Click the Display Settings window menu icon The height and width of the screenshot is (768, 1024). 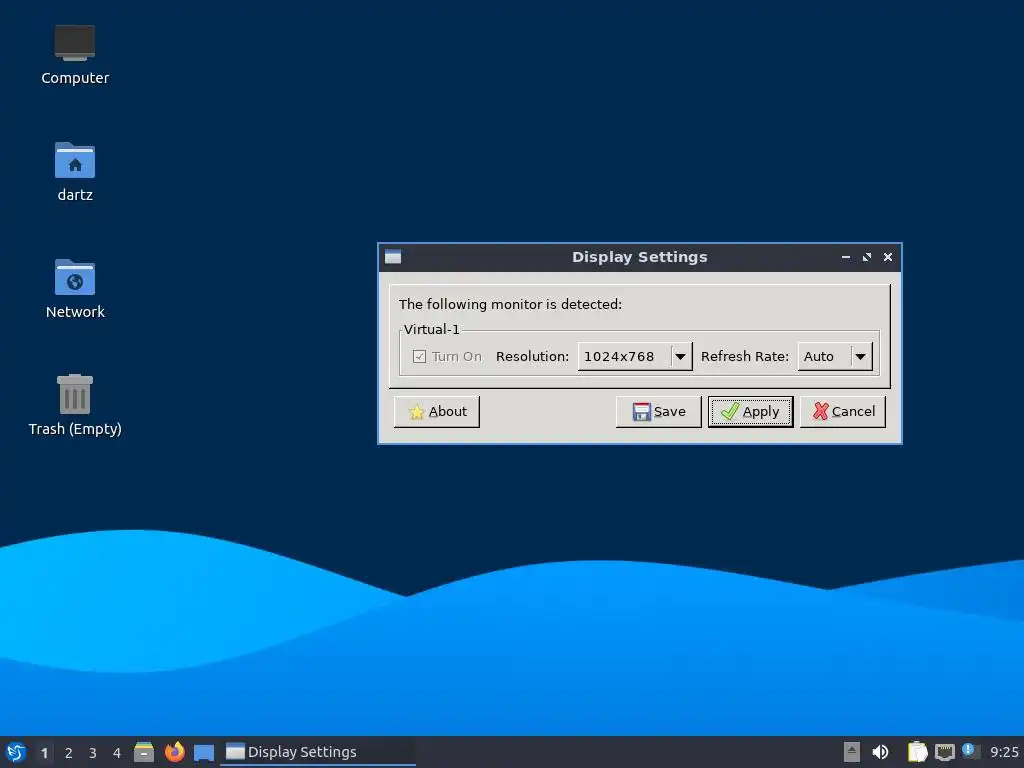tap(392, 257)
